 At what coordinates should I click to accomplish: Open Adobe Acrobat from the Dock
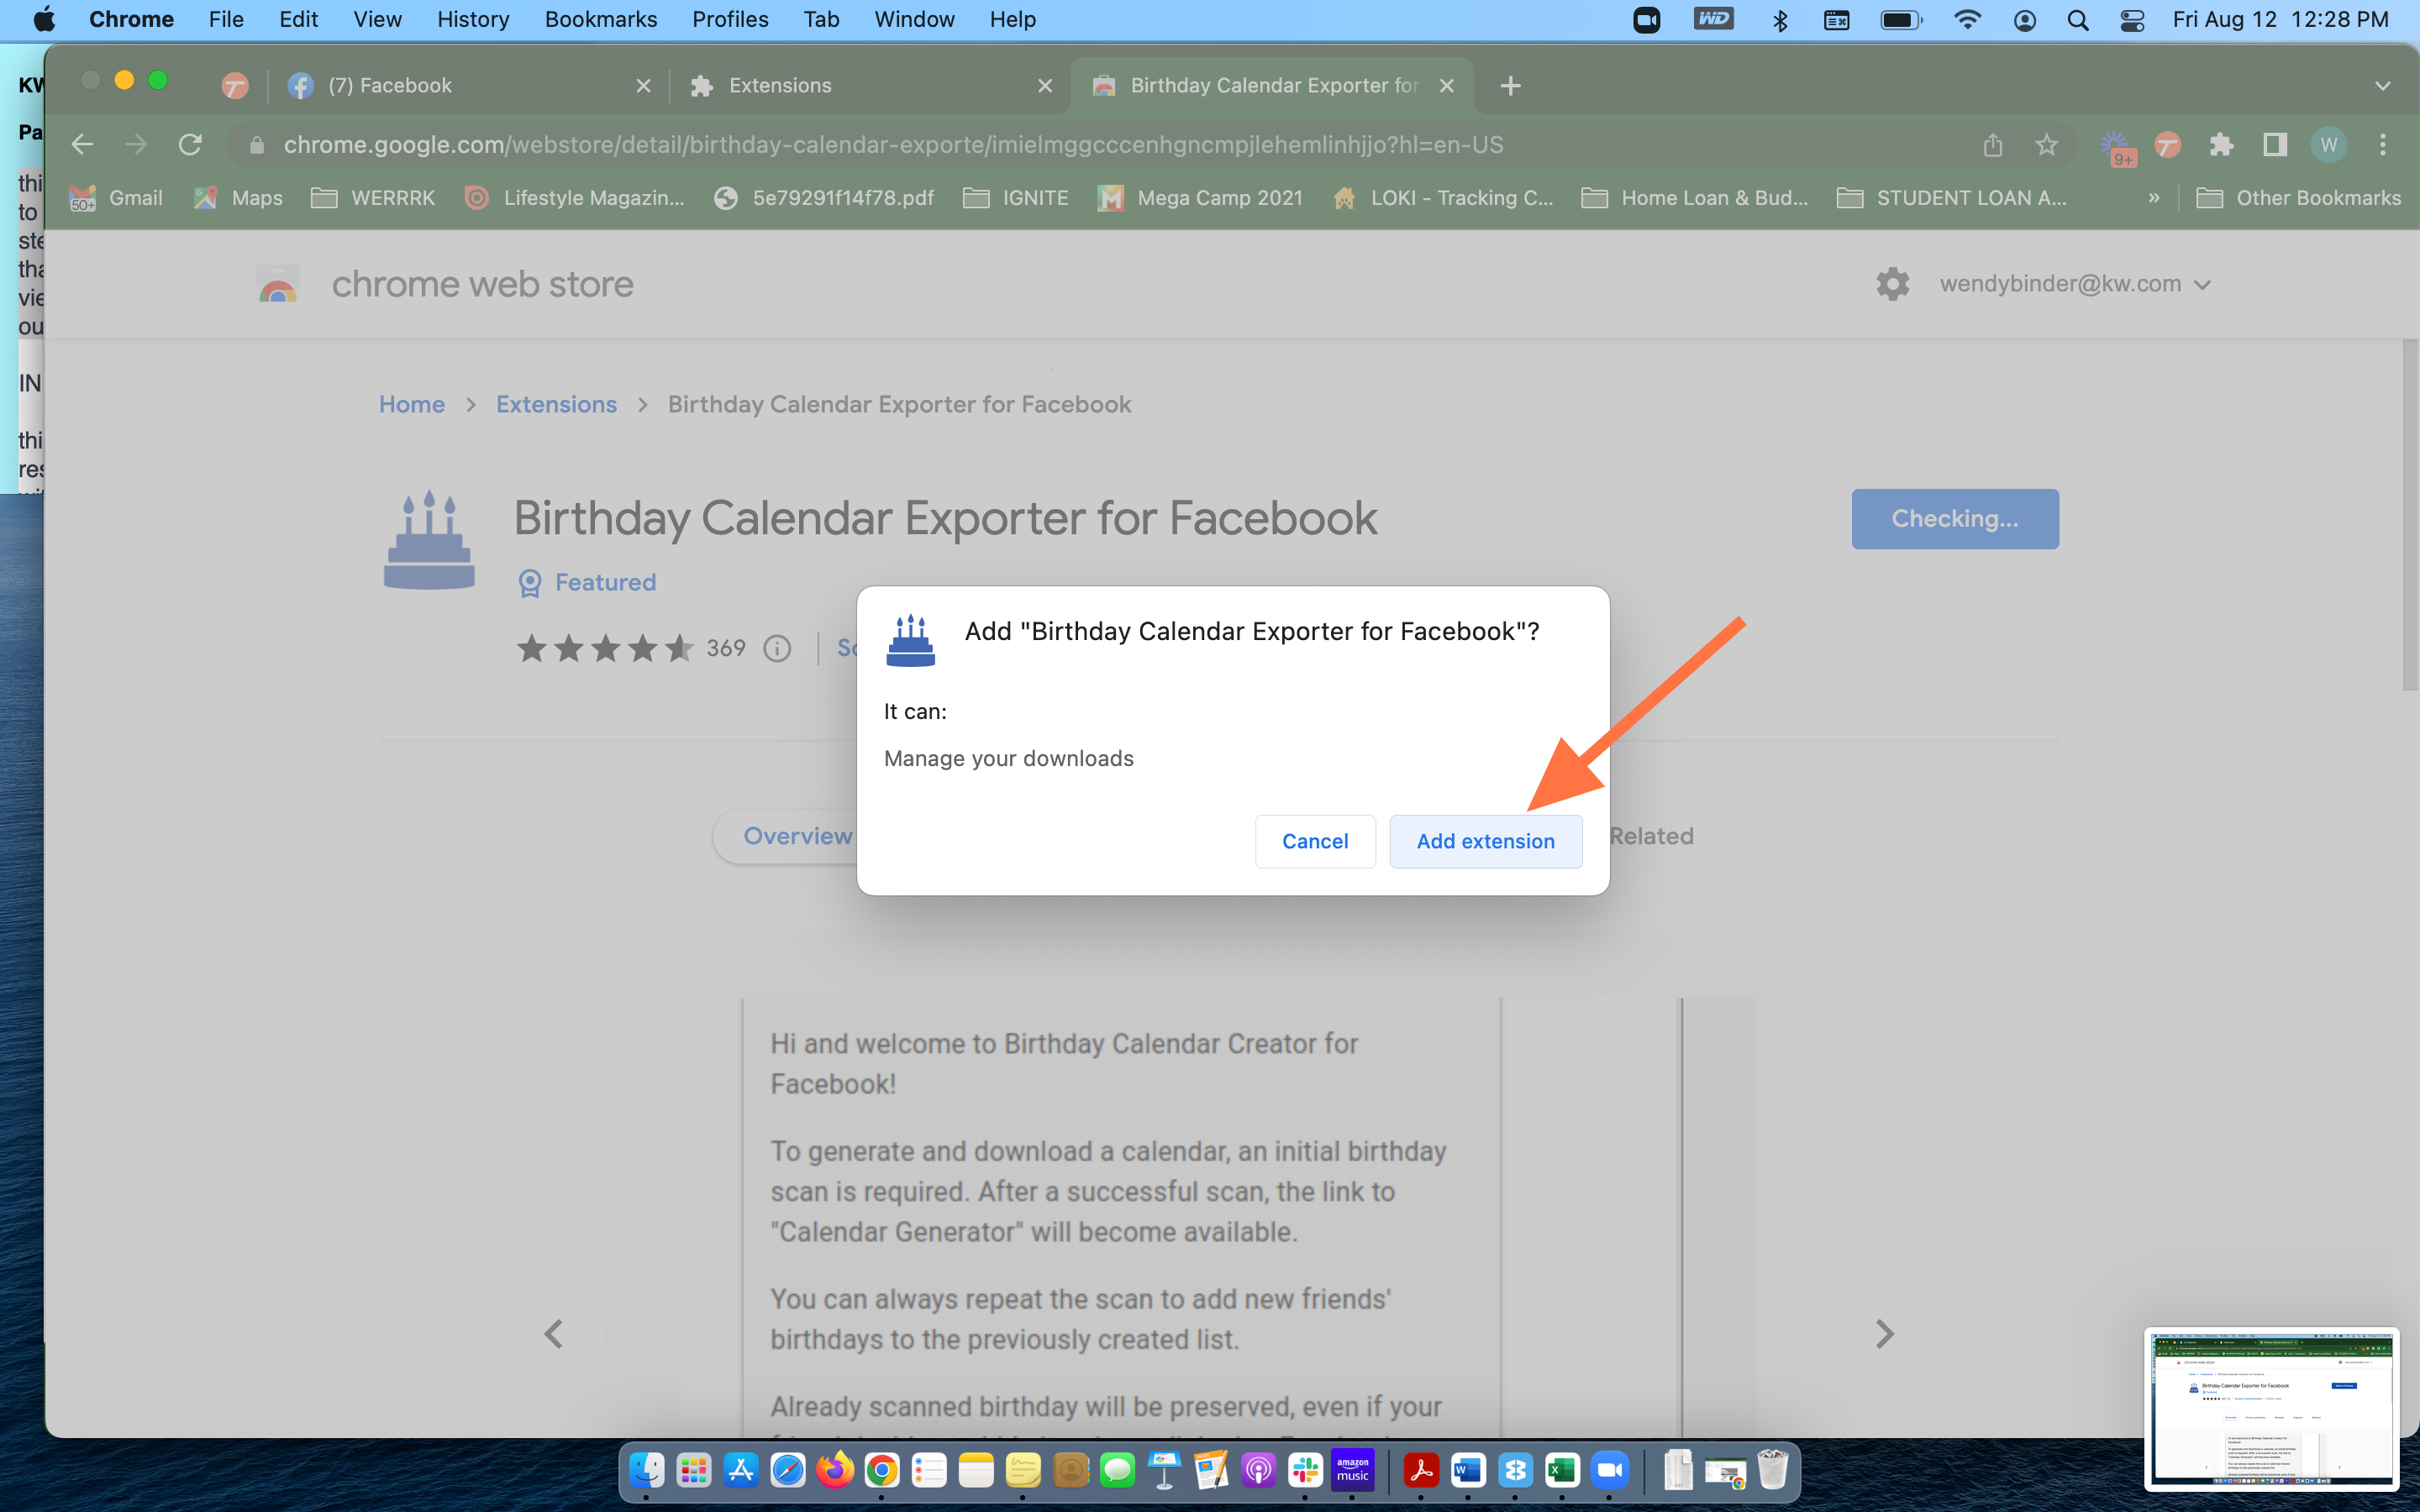pyautogui.click(x=1421, y=1470)
